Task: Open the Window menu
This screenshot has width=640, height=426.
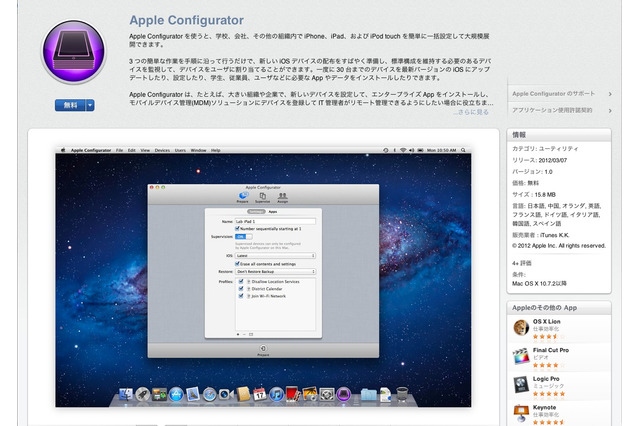Action: tap(198, 150)
